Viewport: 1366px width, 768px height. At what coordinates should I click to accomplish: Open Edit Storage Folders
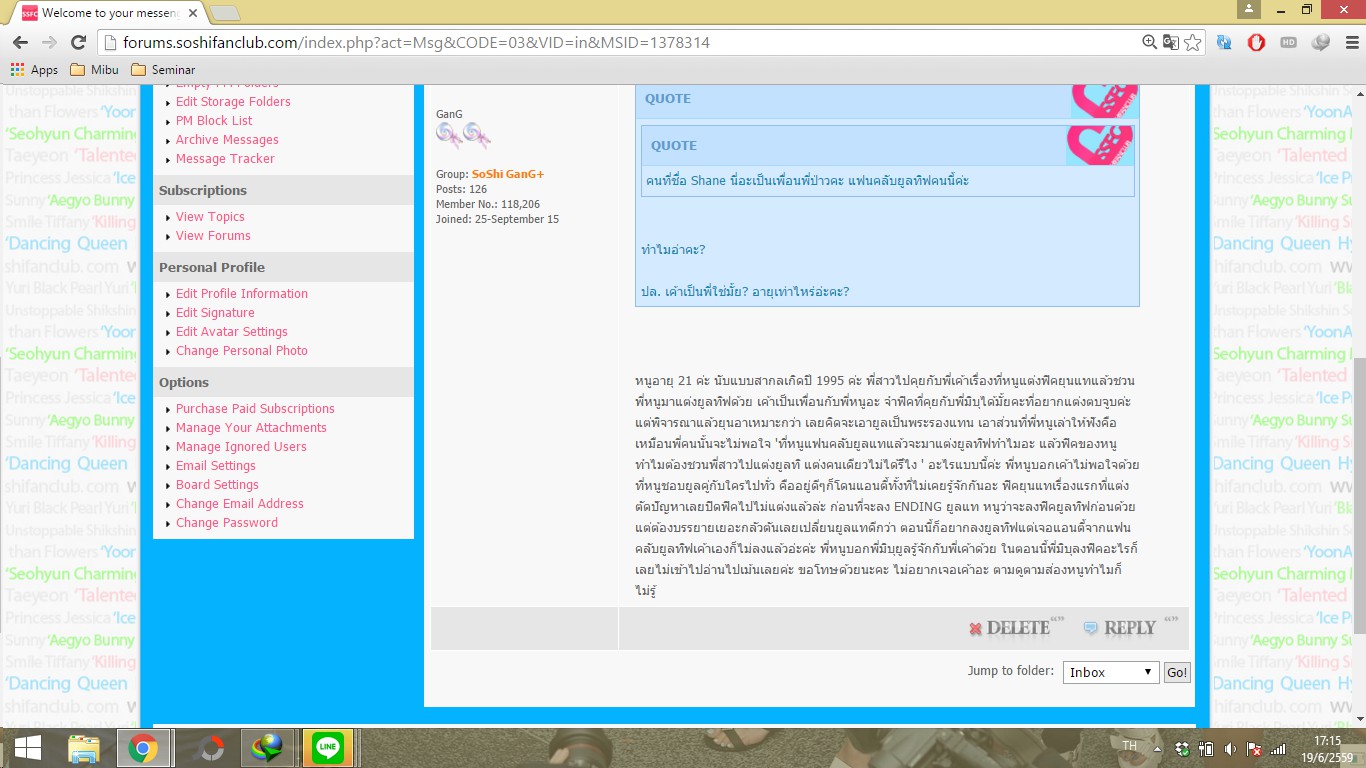click(233, 102)
